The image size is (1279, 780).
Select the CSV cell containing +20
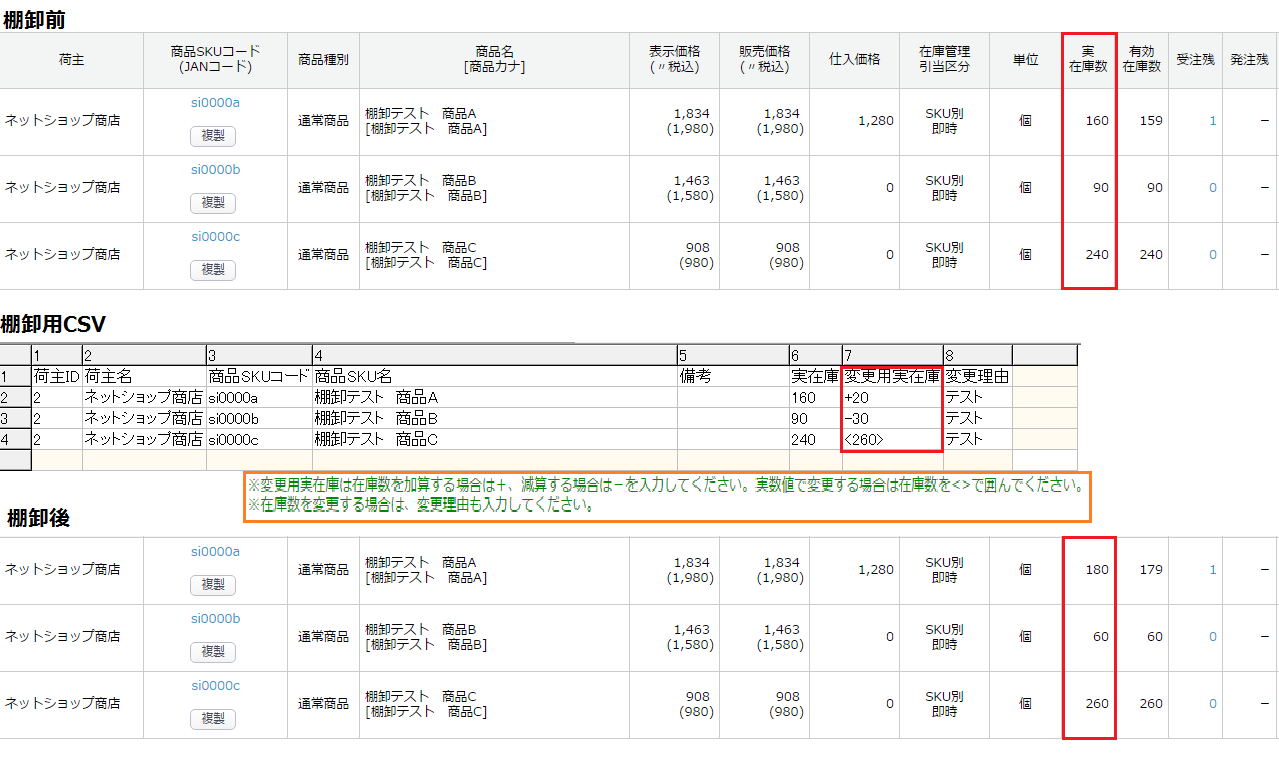pyautogui.click(x=891, y=397)
